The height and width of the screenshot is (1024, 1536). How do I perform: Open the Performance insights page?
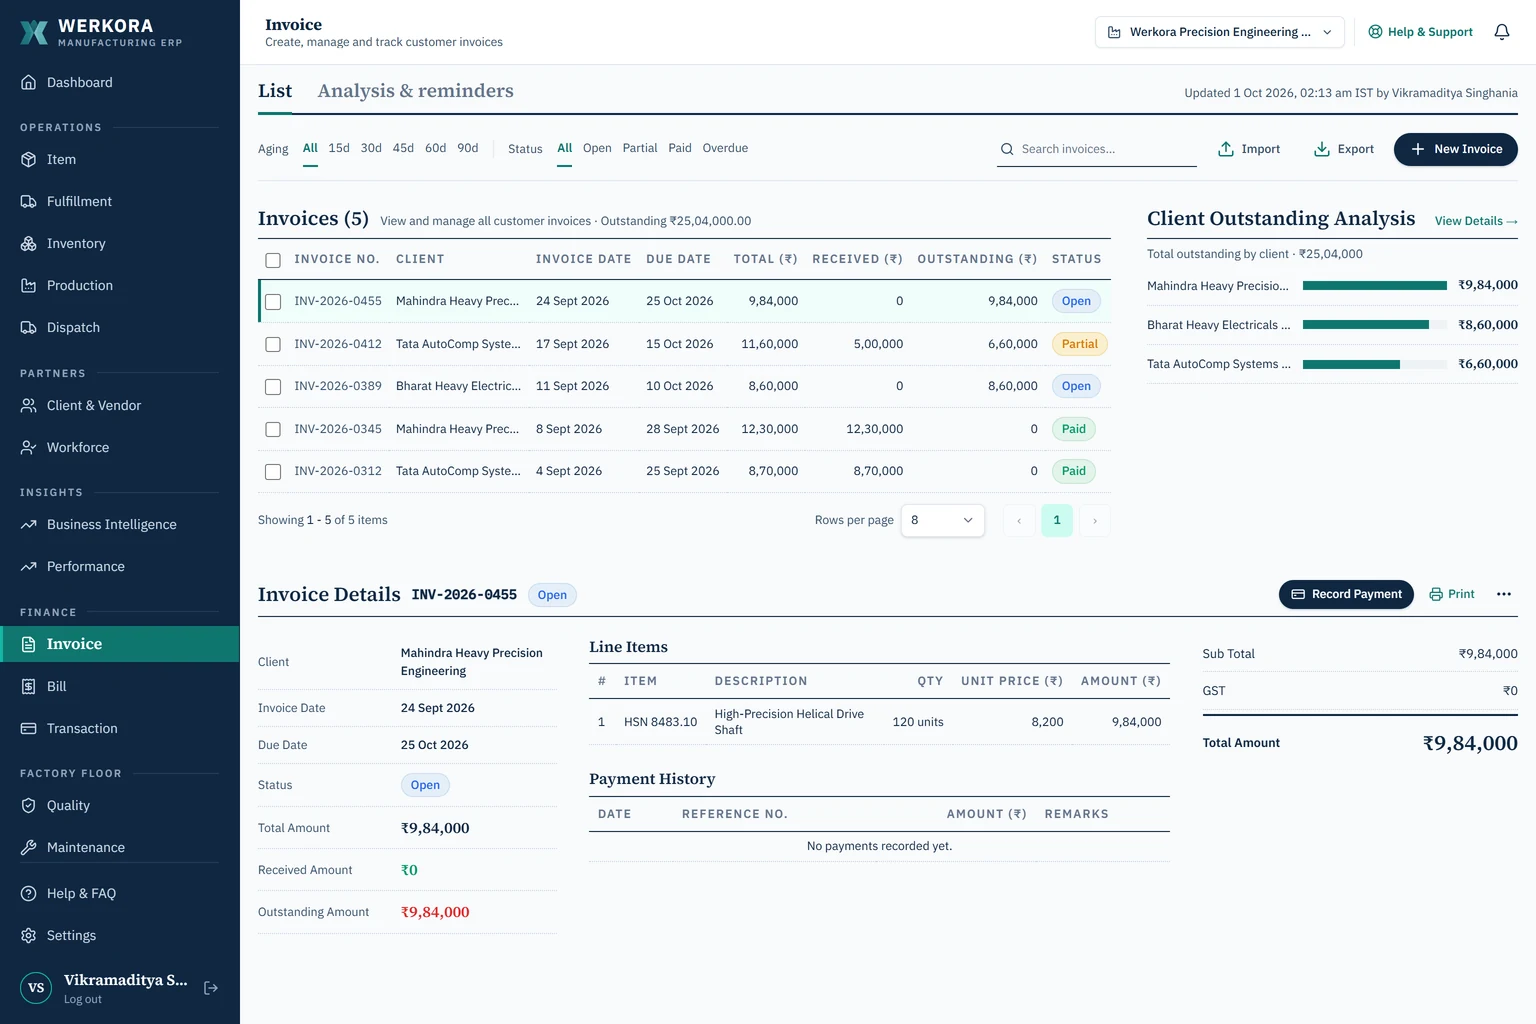pos(119,566)
